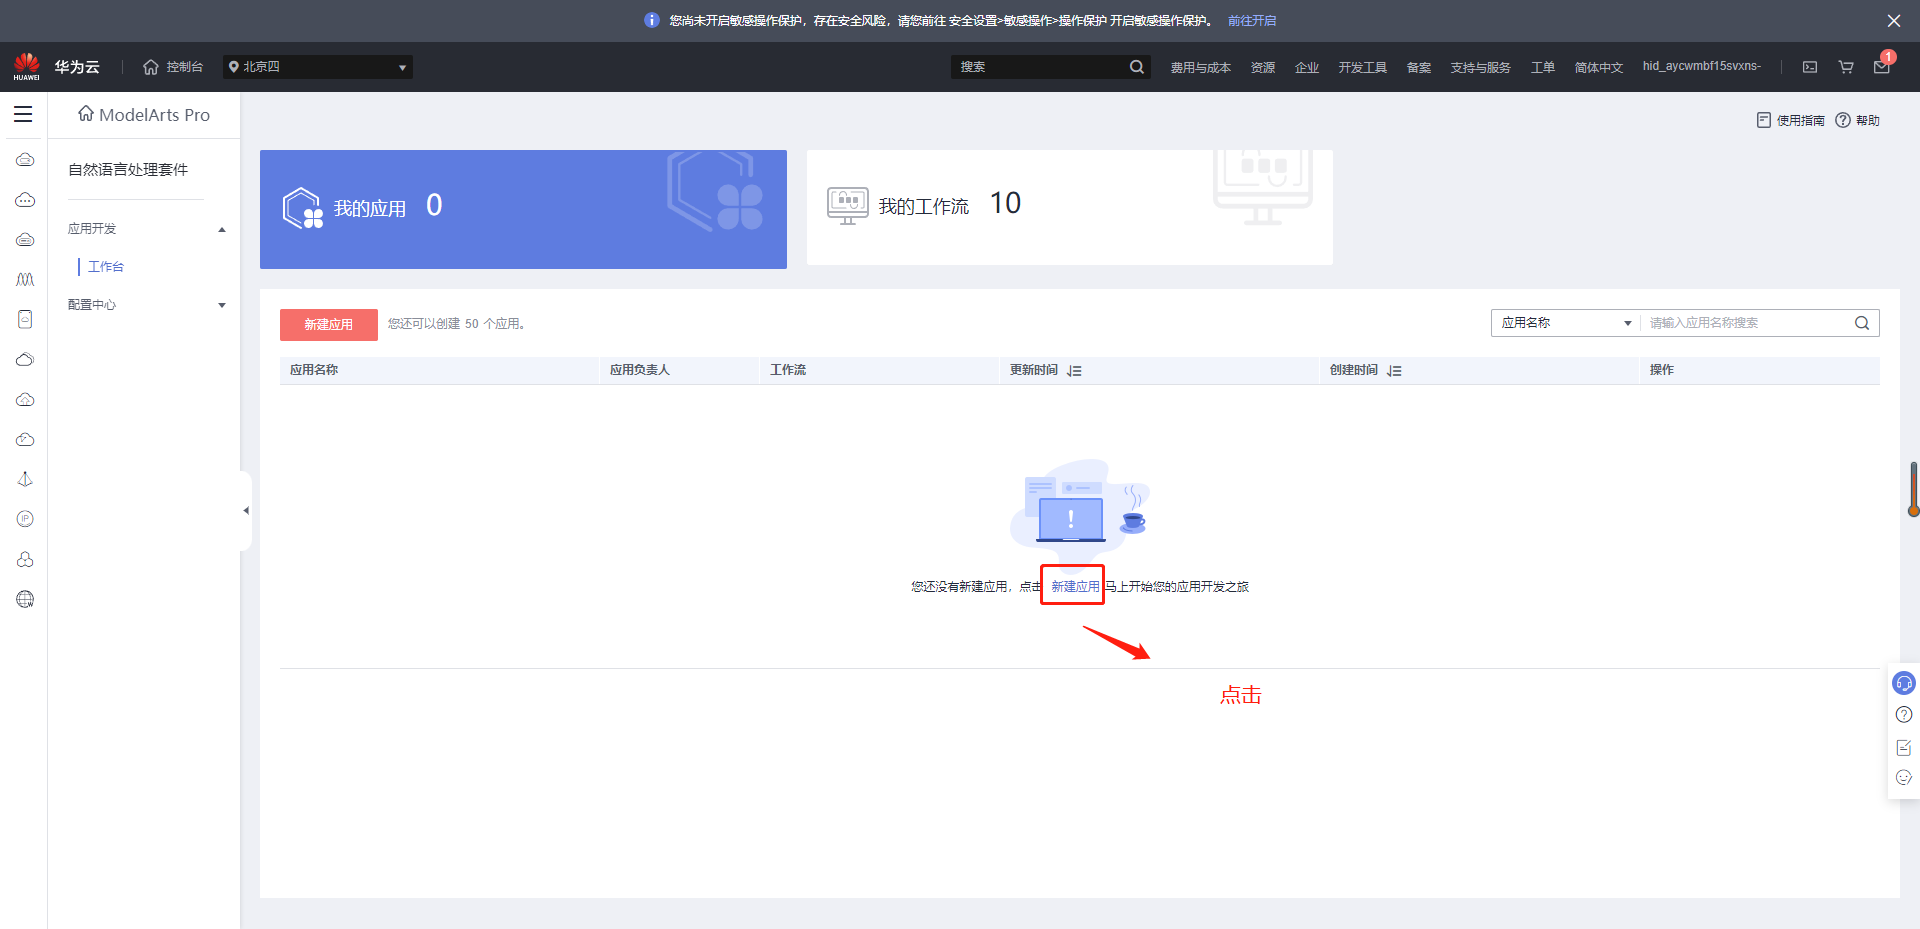Image resolution: width=1920 pixels, height=929 pixels.
Task: Focus the 请输入应用名称搜索 input field
Action: [1746, 323]
